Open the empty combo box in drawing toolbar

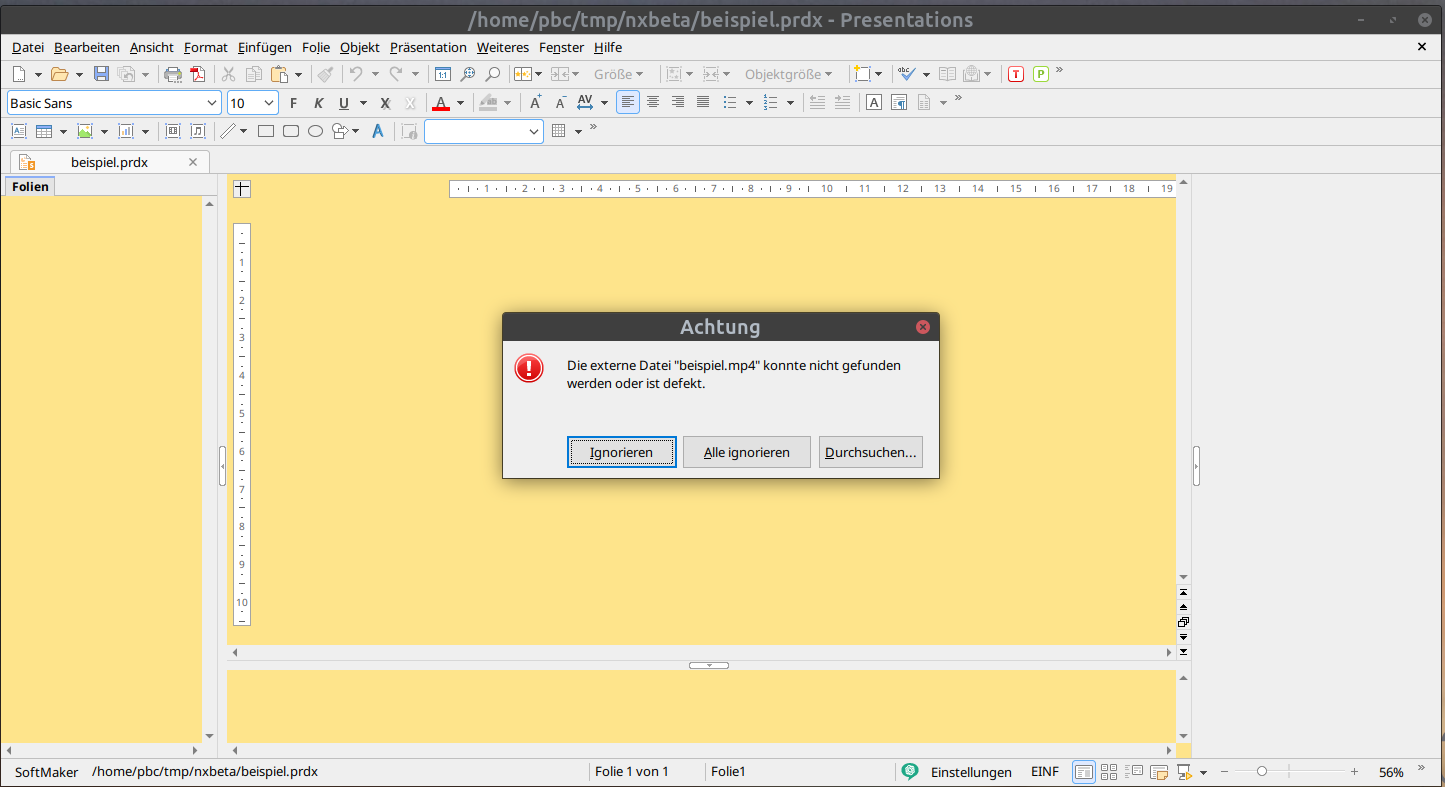(484, 131)
